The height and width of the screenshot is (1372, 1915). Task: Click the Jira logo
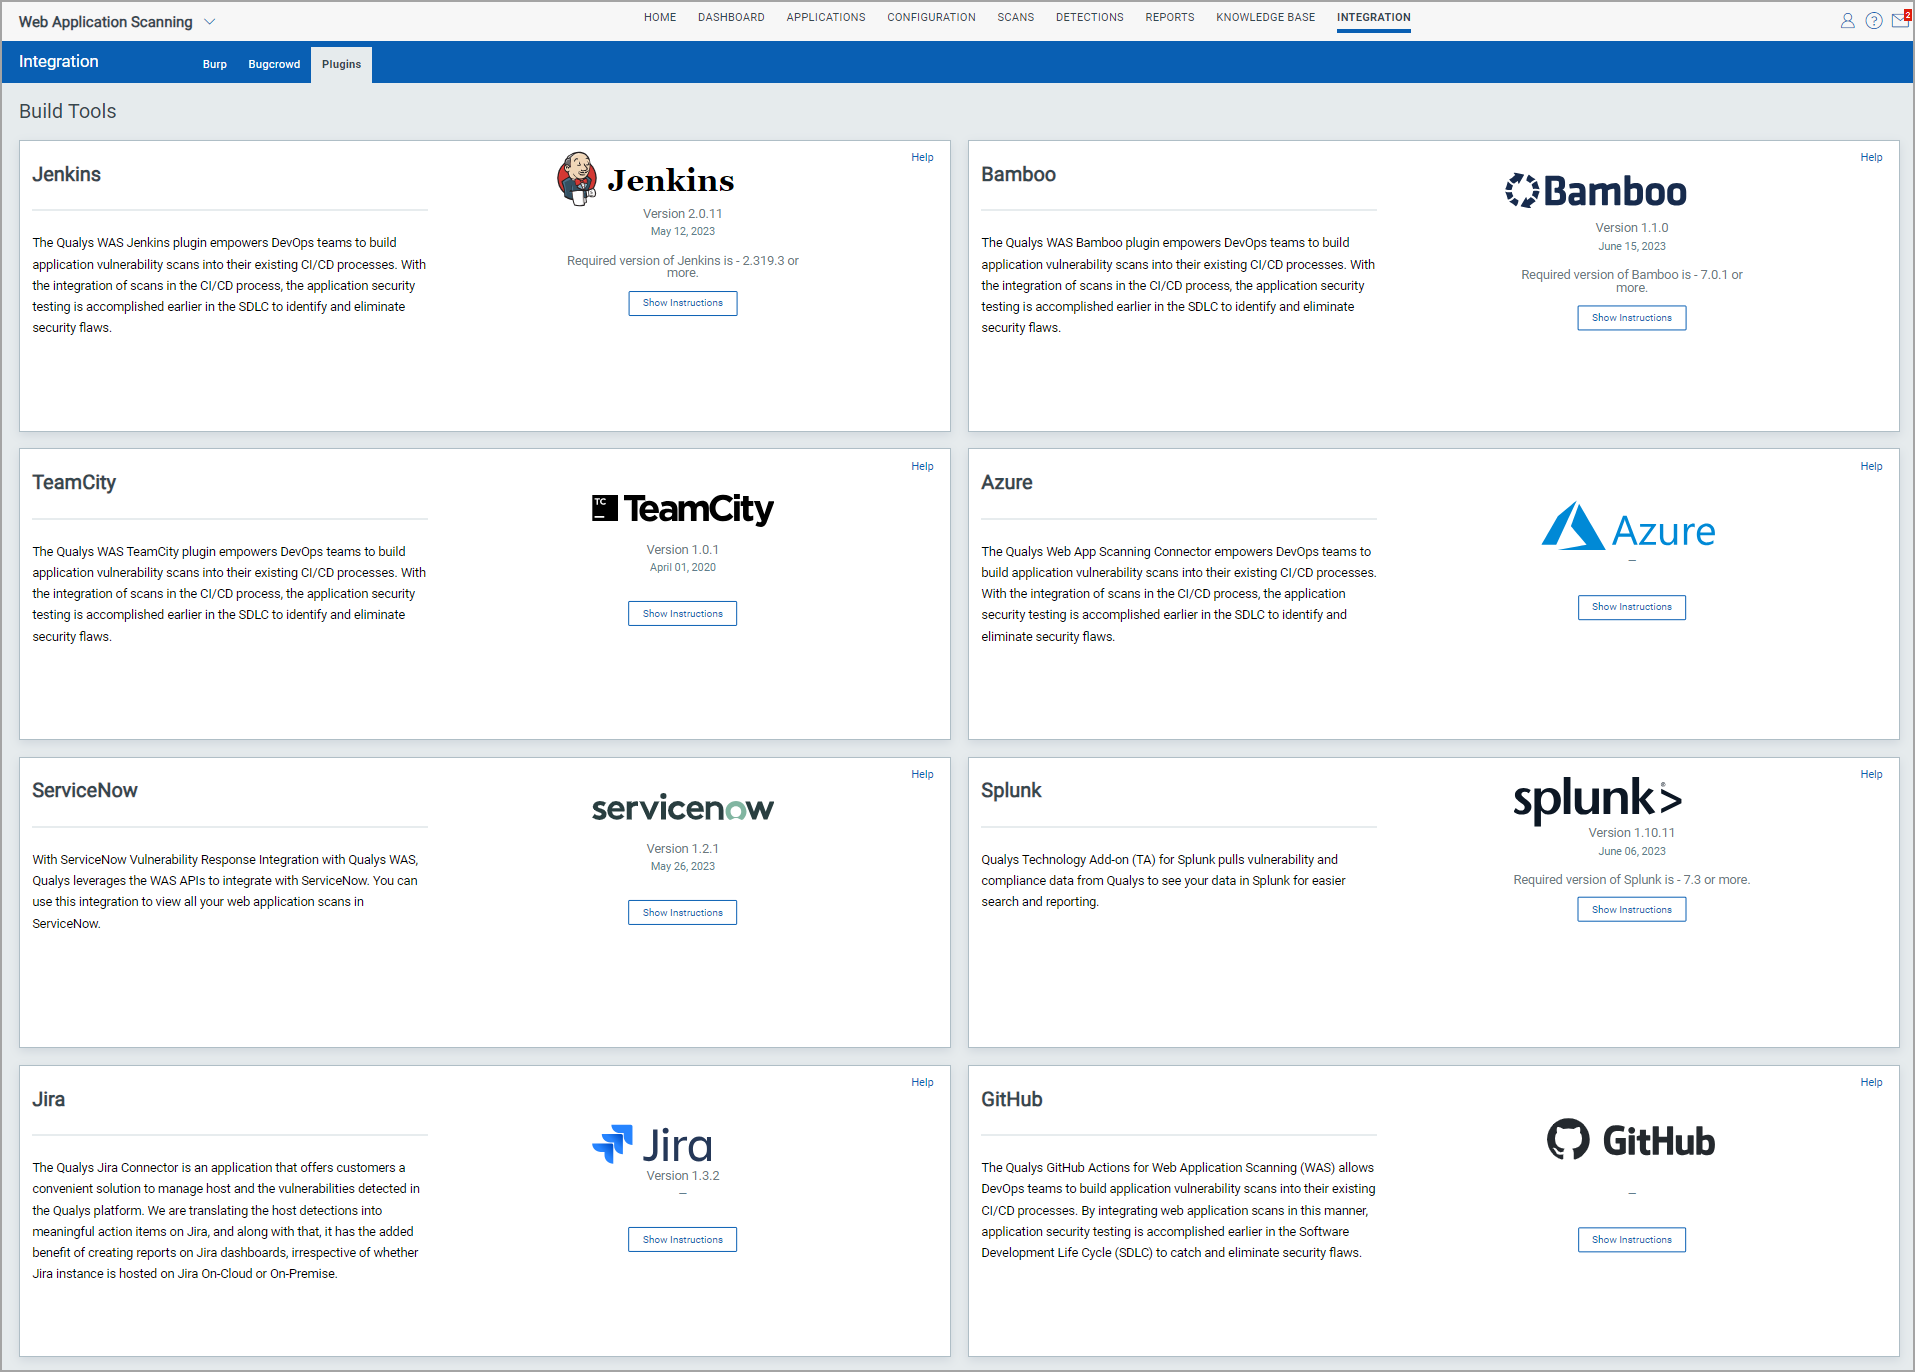652,1145
